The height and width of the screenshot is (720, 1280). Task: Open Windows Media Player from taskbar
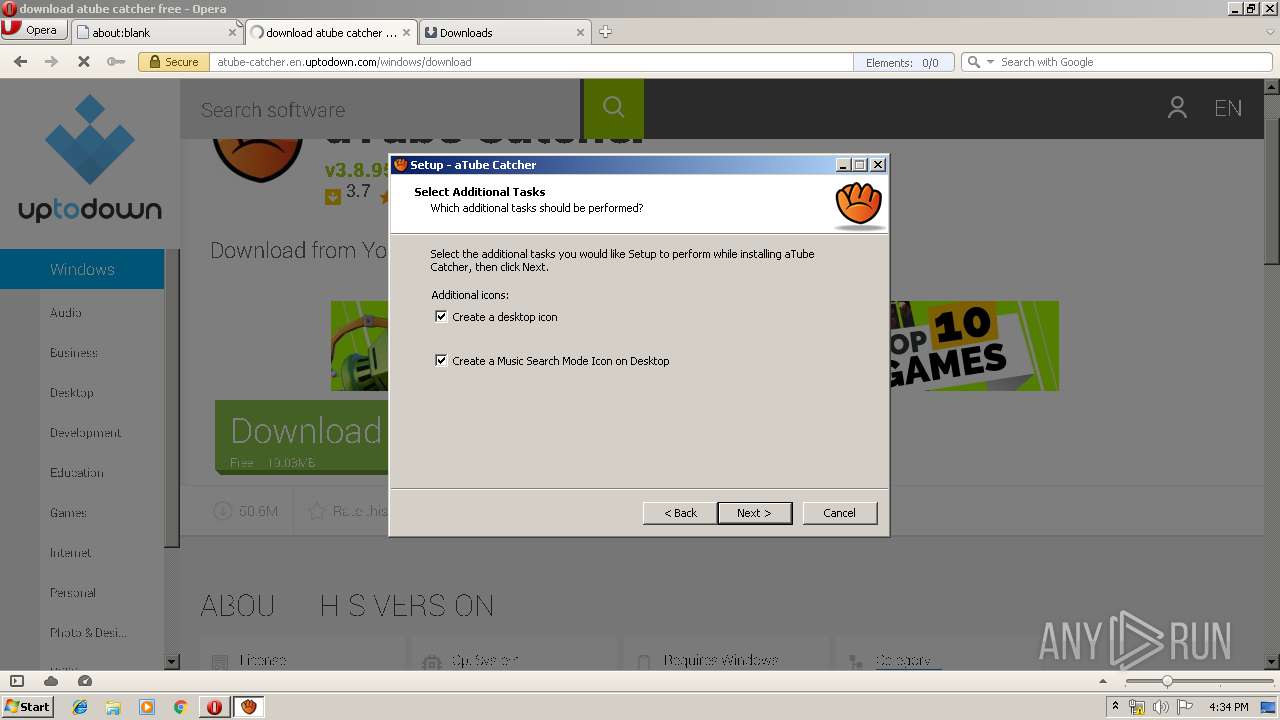pyautogui.click(x=147, y=707)
